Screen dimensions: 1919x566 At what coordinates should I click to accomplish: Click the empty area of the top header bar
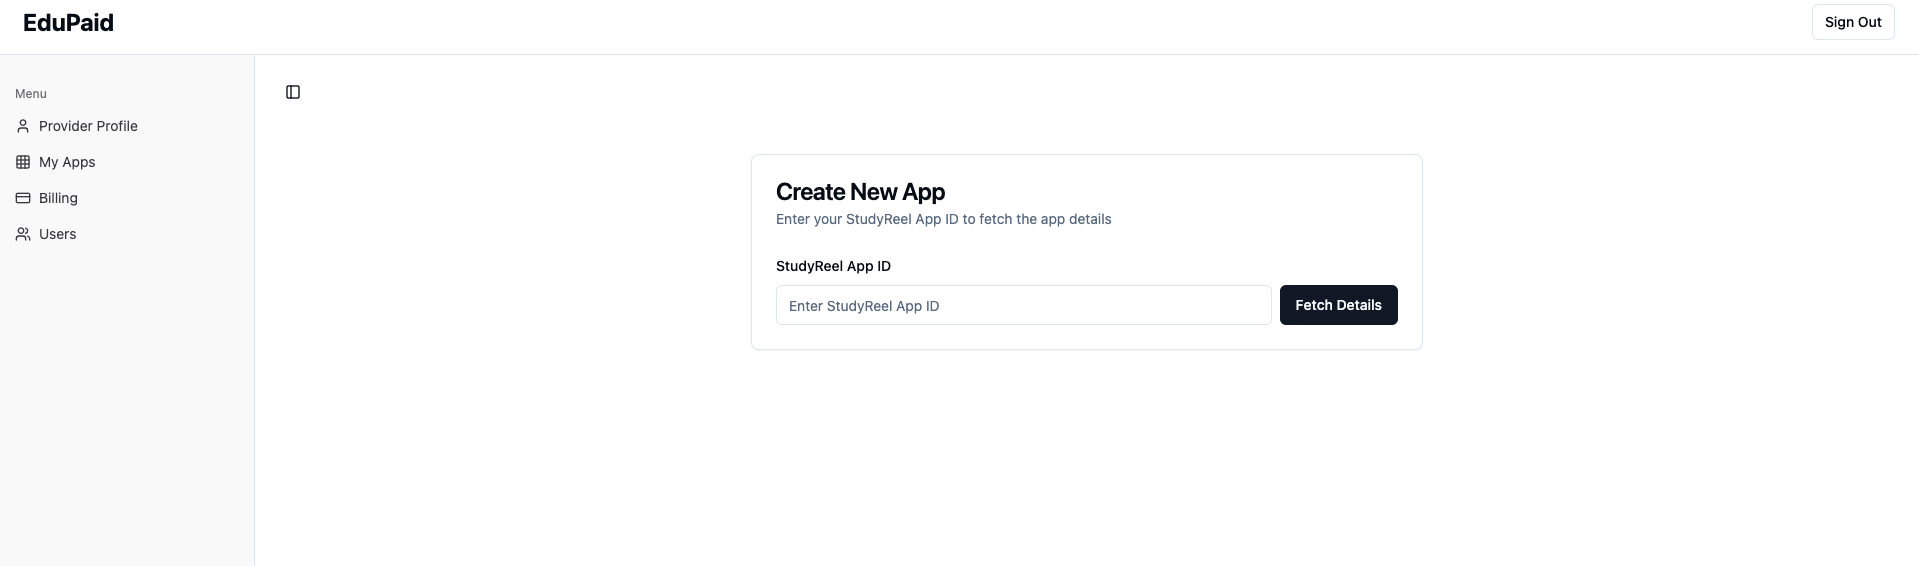(x=900, y=27)
